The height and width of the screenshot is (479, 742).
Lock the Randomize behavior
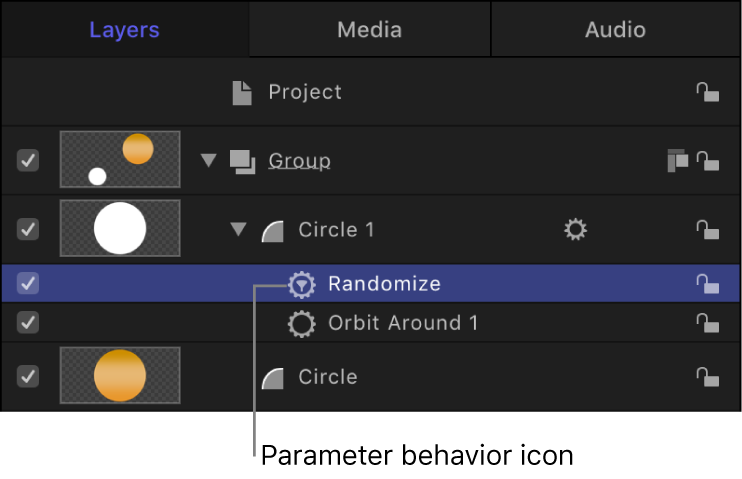(x=707, y=285)
